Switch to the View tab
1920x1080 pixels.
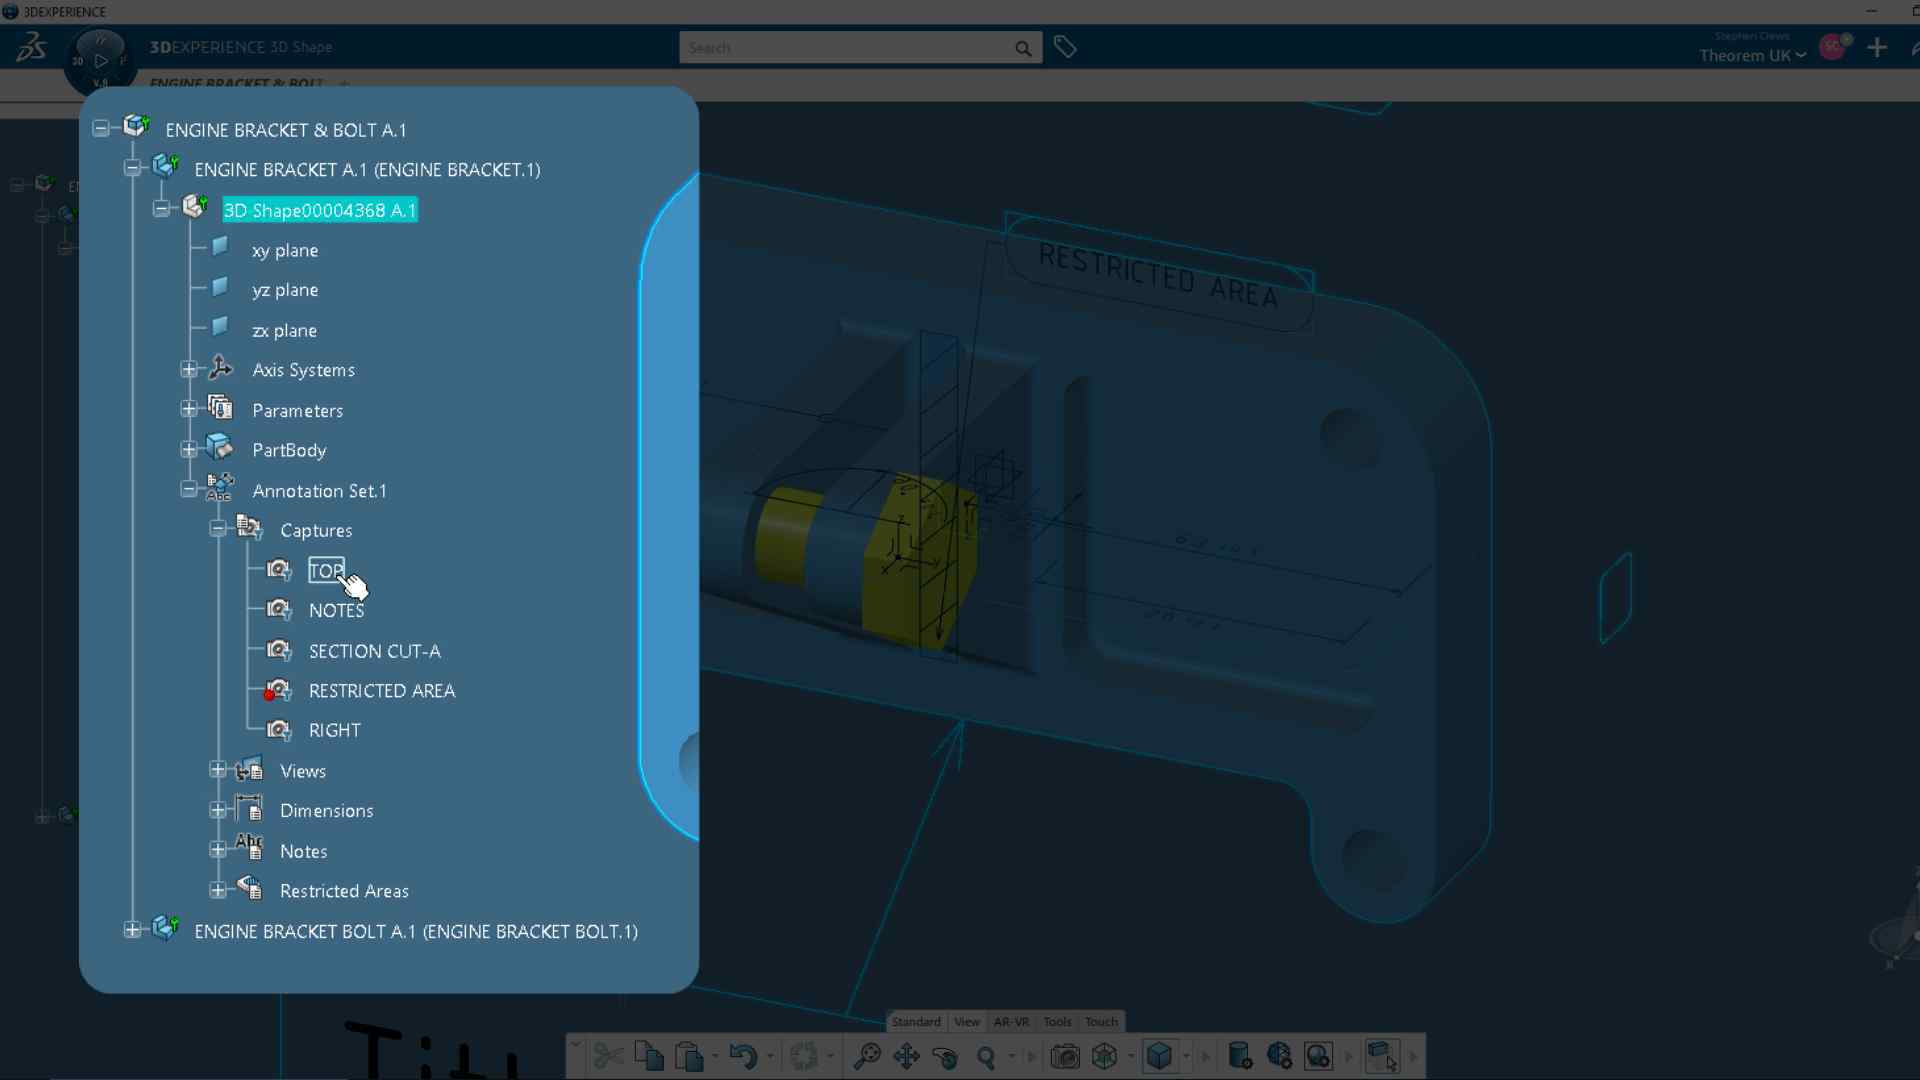966,1021
